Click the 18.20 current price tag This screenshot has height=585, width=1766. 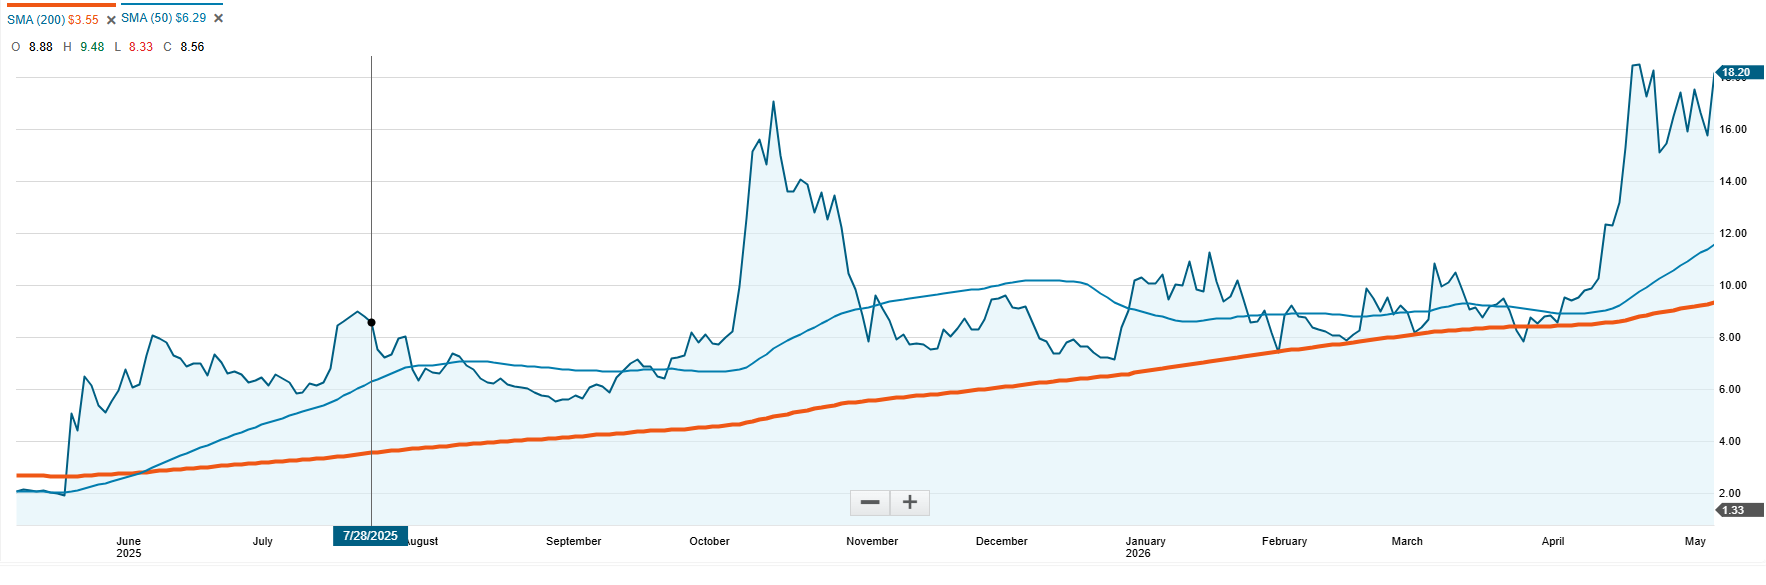(x=1738, y=72)
